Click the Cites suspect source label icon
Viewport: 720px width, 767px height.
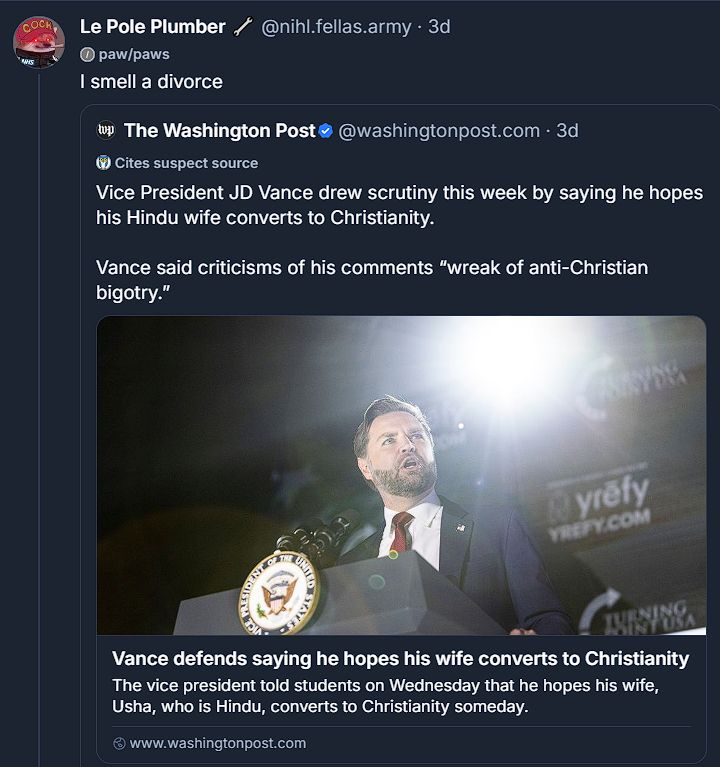(103, 163)
